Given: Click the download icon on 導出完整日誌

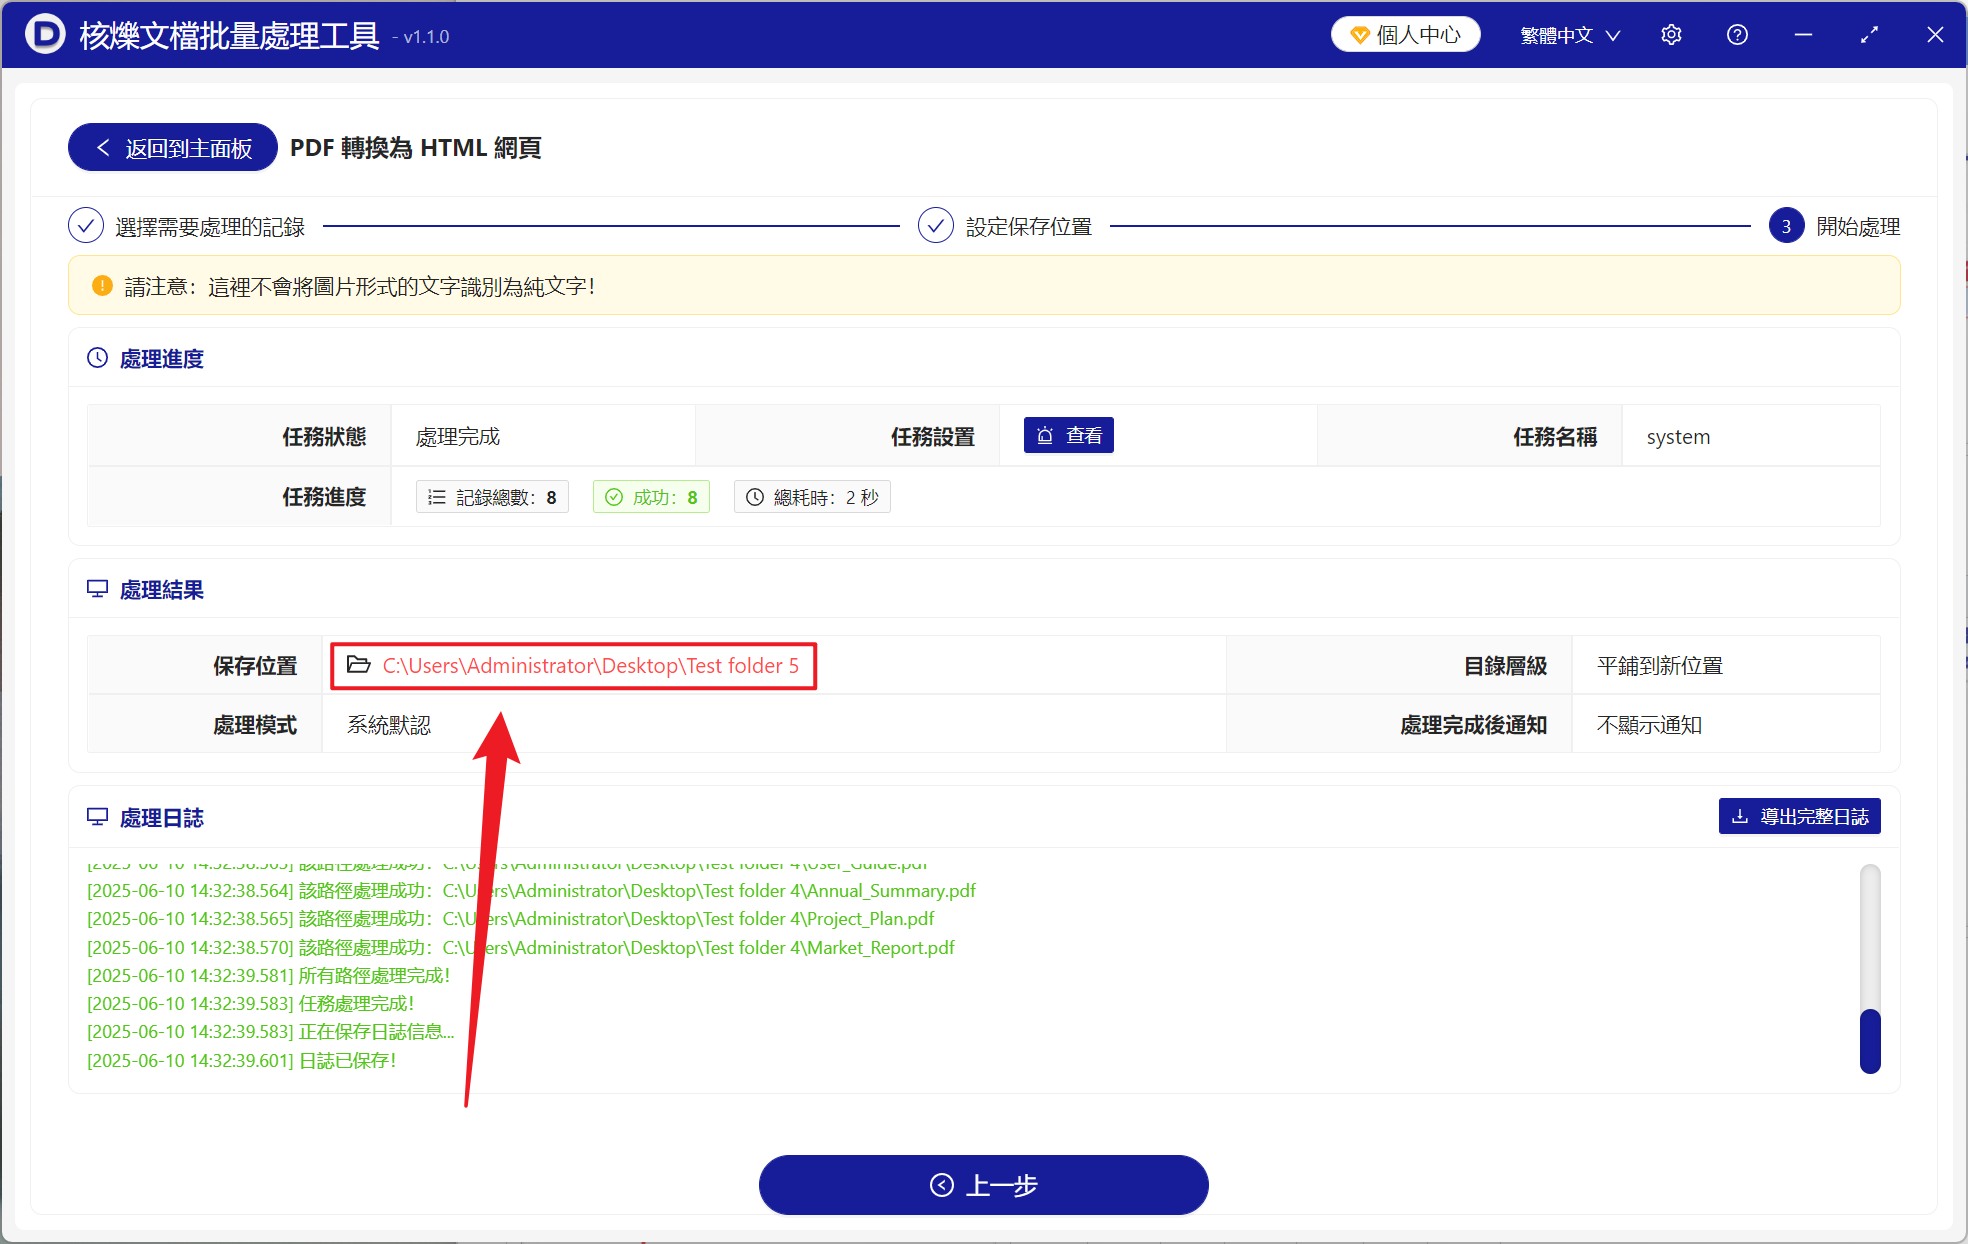Looking at the screenshot, I should click(1738, 816).
